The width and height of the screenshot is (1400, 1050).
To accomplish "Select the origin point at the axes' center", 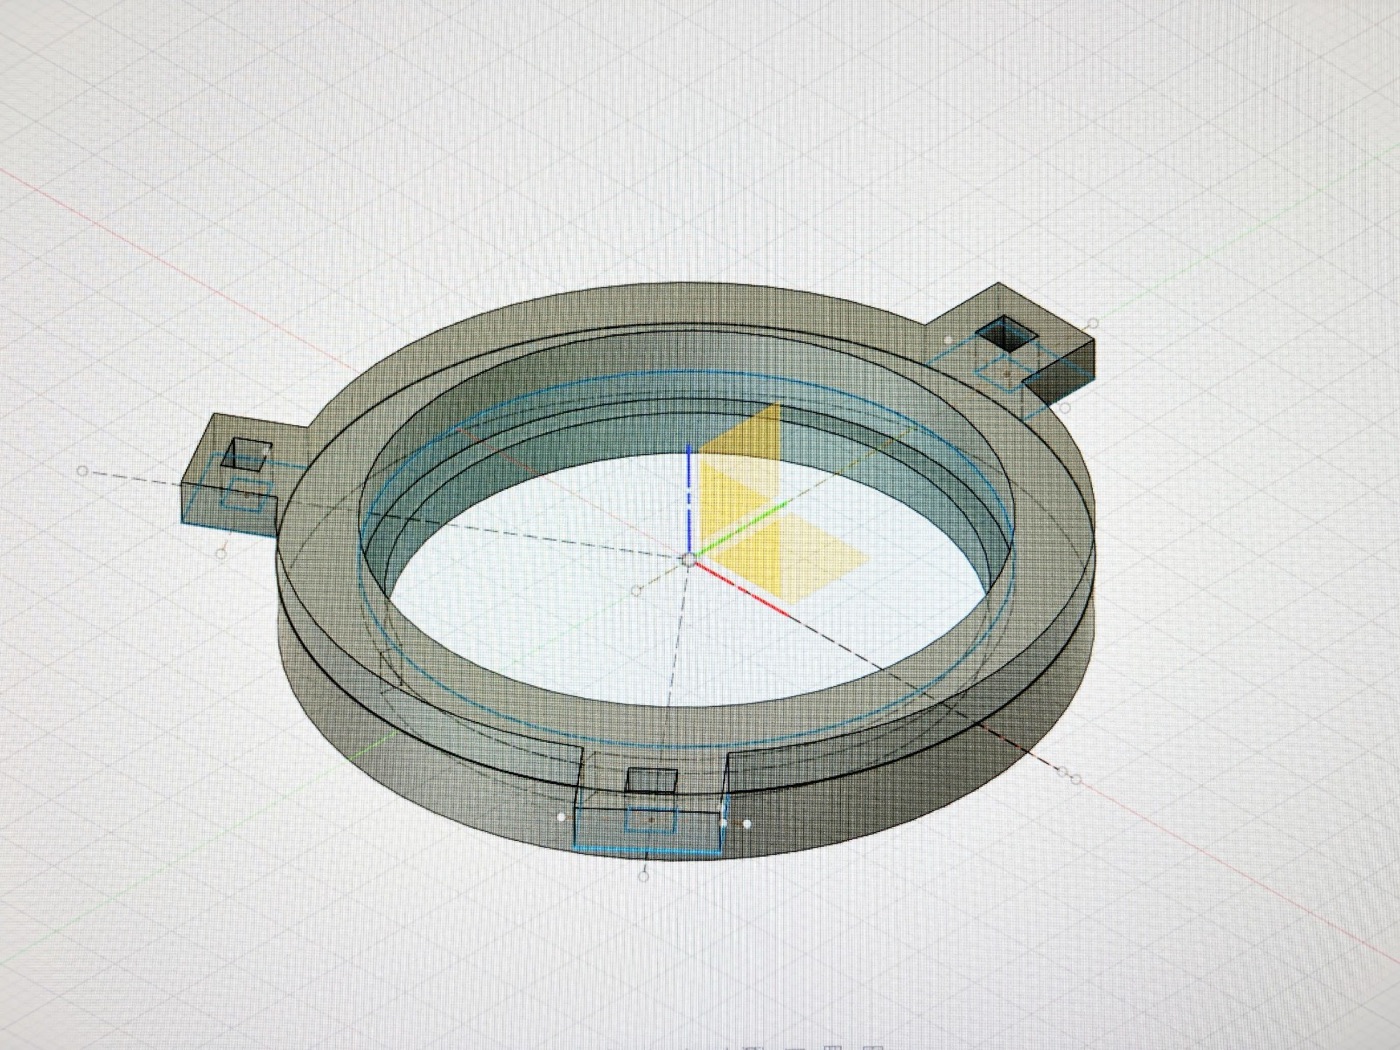I will (689, 559).
